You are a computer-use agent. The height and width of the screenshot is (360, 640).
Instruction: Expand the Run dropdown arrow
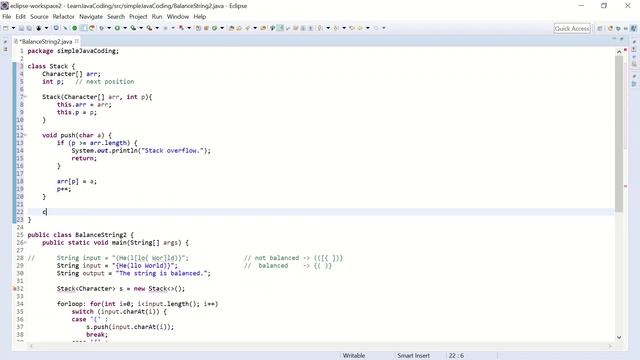(125, 28)
